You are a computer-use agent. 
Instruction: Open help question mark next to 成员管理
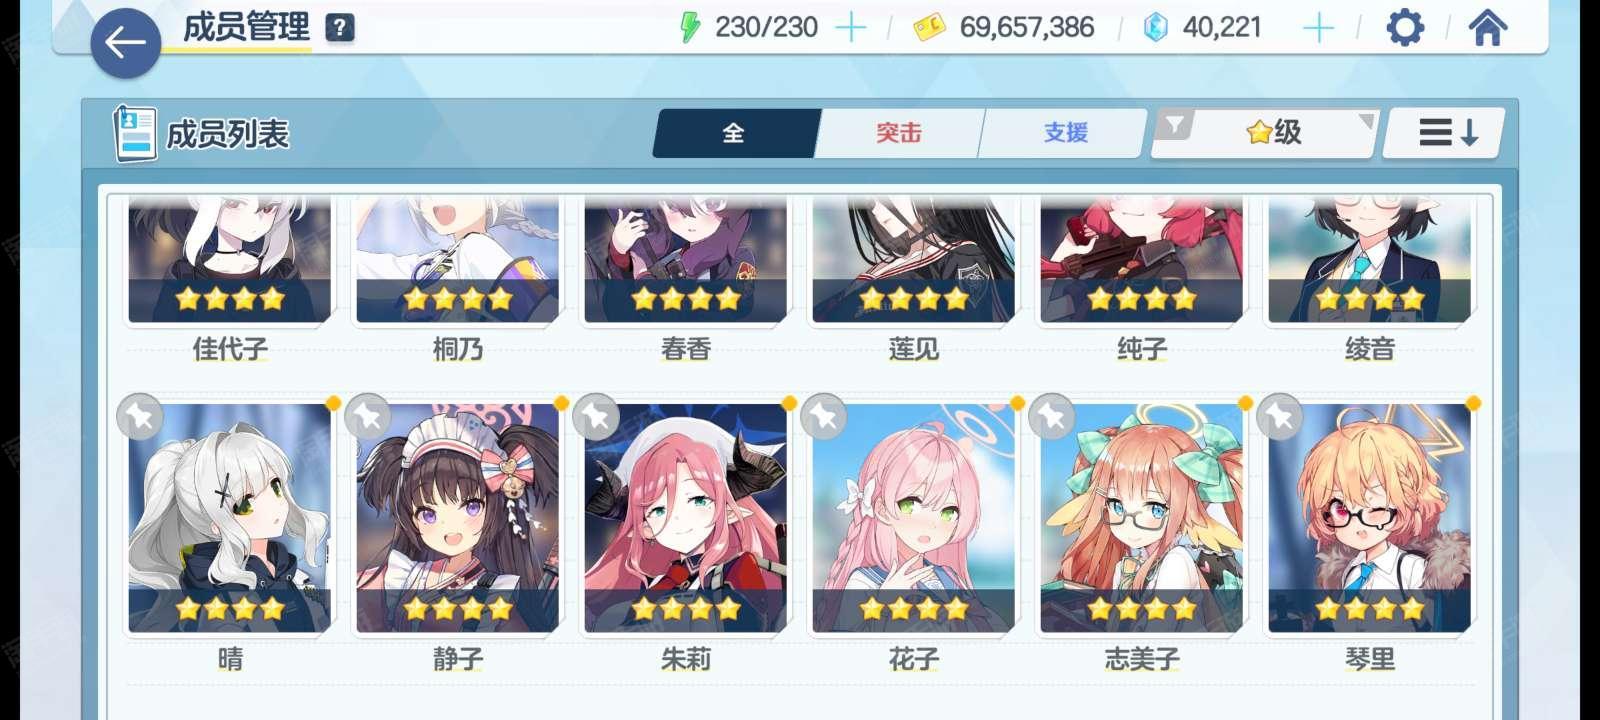pos(340,28)
